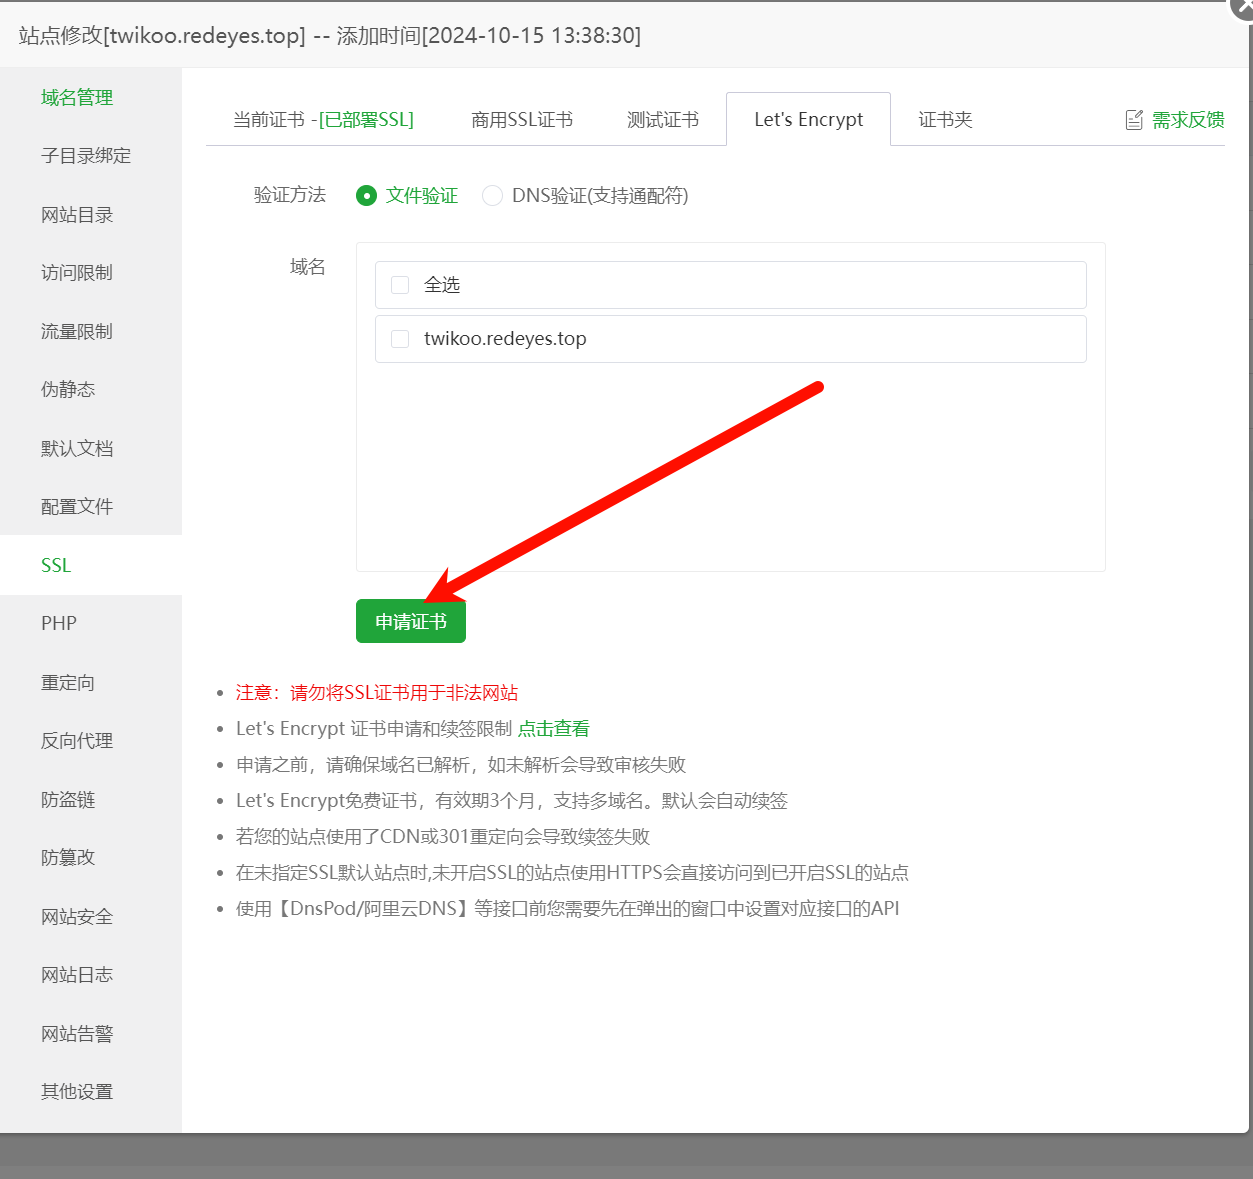Open the 当前证书 tab
The width and height of the screenshot is (1253, 1179).
(x=322, y=119)
